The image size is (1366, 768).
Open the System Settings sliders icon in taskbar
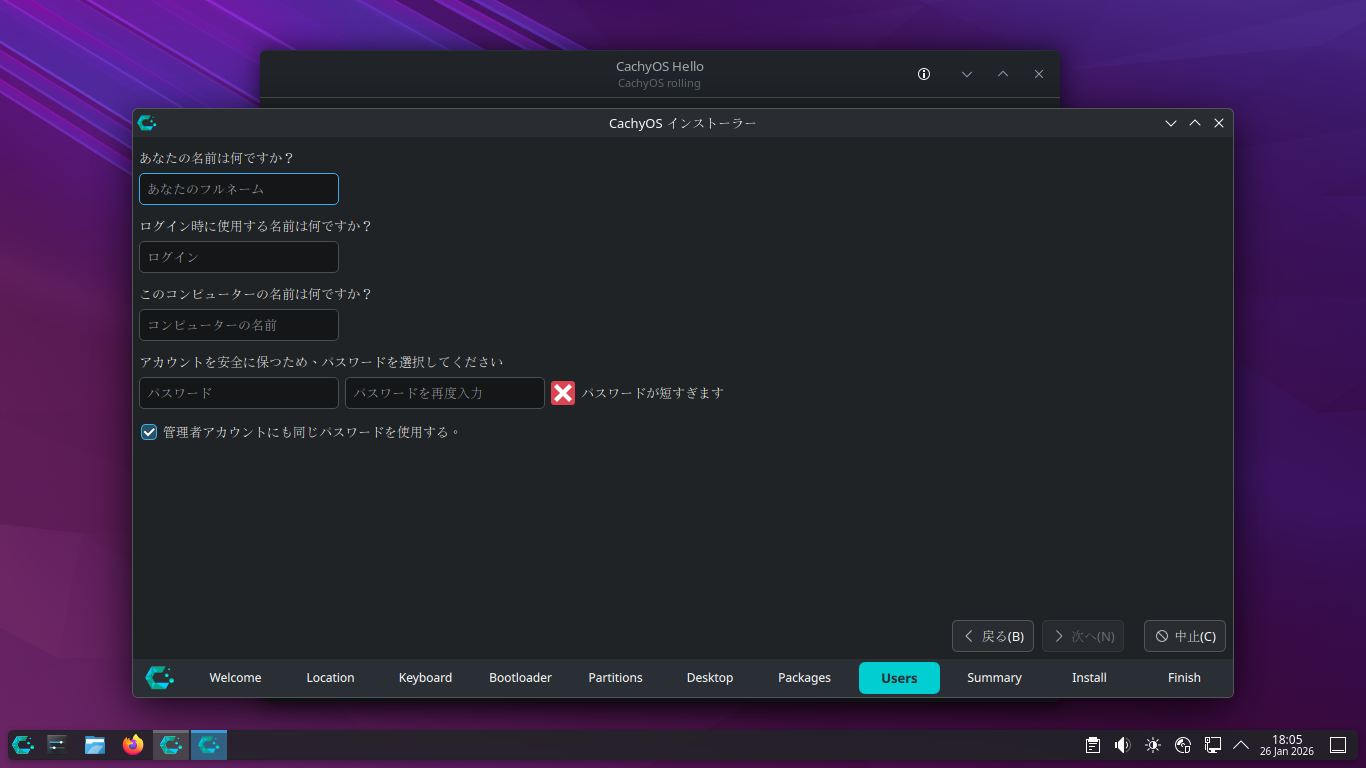tap(57, 744)
